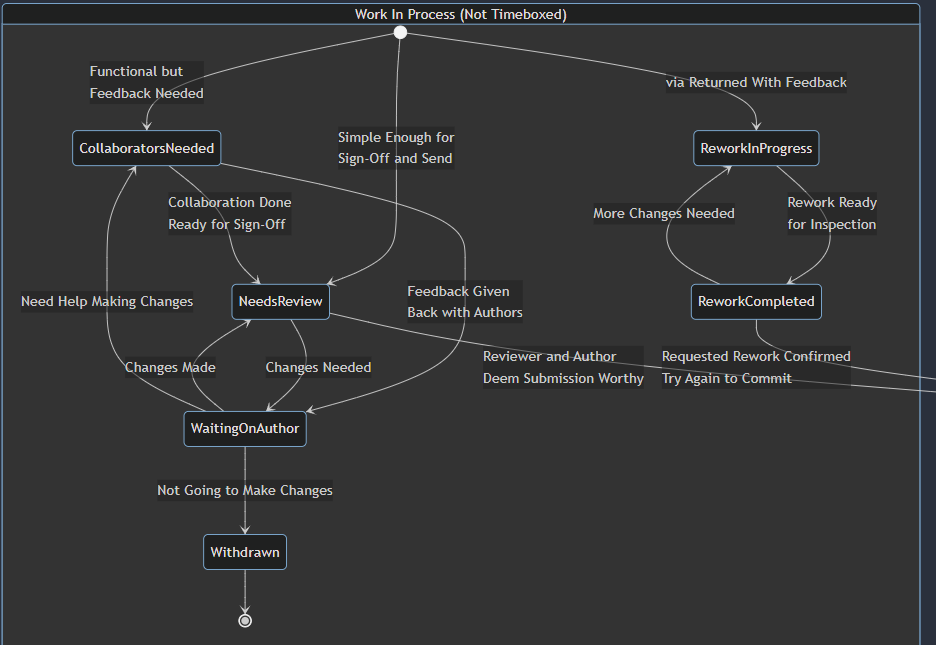Select the 'via Returned With Feedback' label

coord(756,82)
